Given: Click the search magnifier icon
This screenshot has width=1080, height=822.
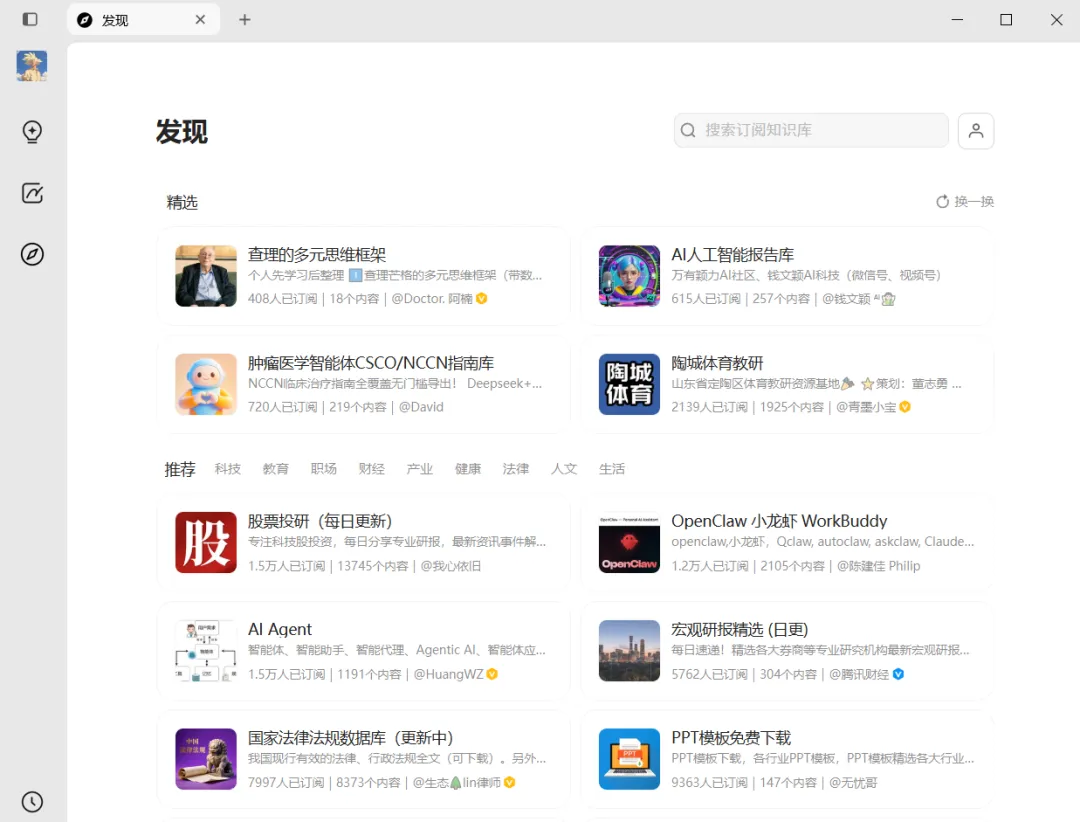Looking at the screenshot, I should pyautogui.click(x=687, y=130).
